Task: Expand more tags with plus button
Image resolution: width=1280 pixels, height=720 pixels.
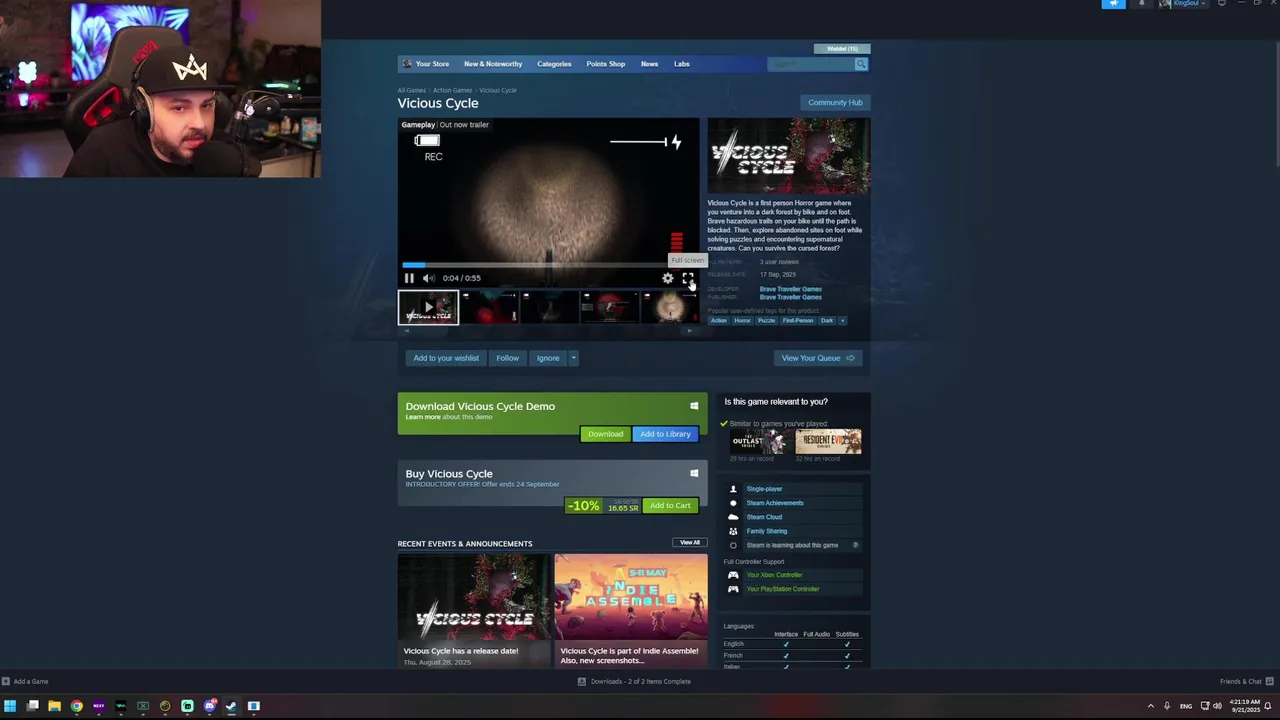Action: click(842, 321)
